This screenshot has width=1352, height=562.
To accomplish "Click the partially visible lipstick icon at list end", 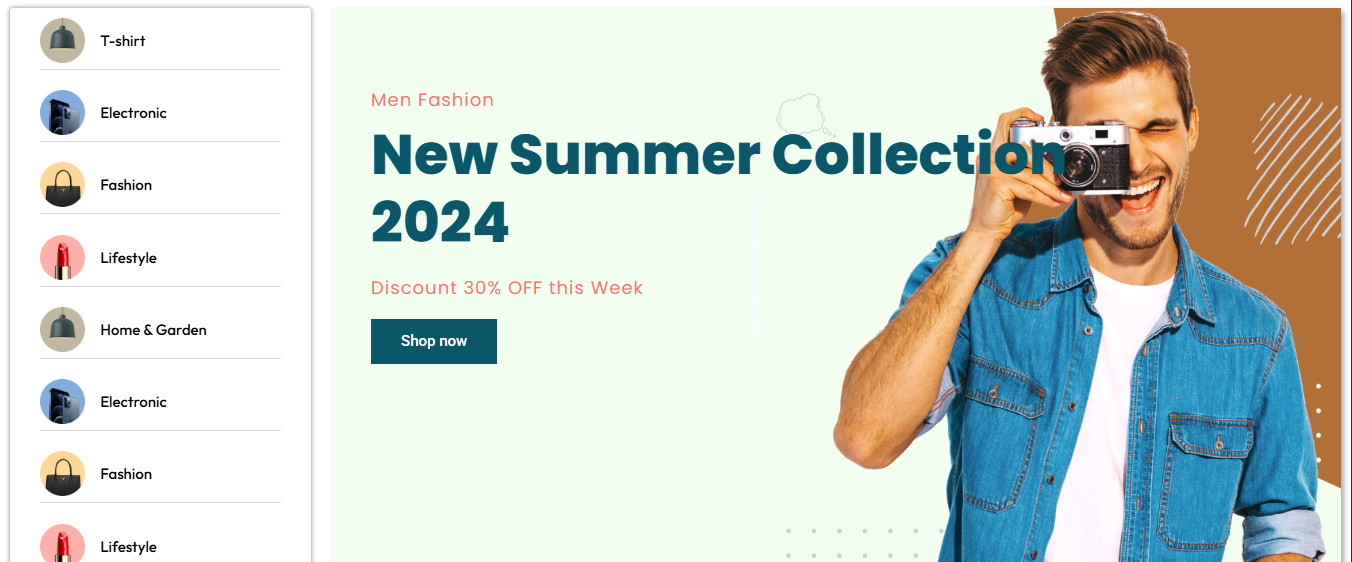I will click(x=62, y=543).
